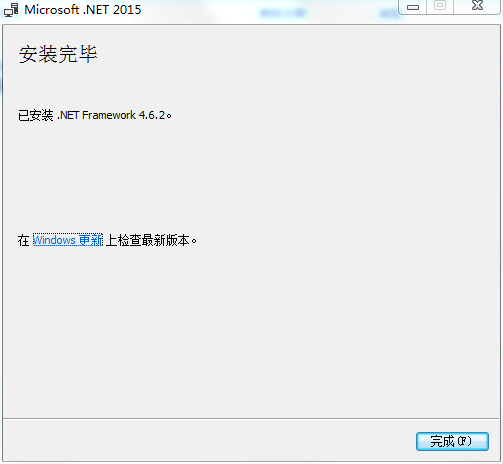Click the text 已安装 .NET Framework 4.6.2。
This screenshot has height=464, width=503.
pyautogui.click(x=95, y=115)
